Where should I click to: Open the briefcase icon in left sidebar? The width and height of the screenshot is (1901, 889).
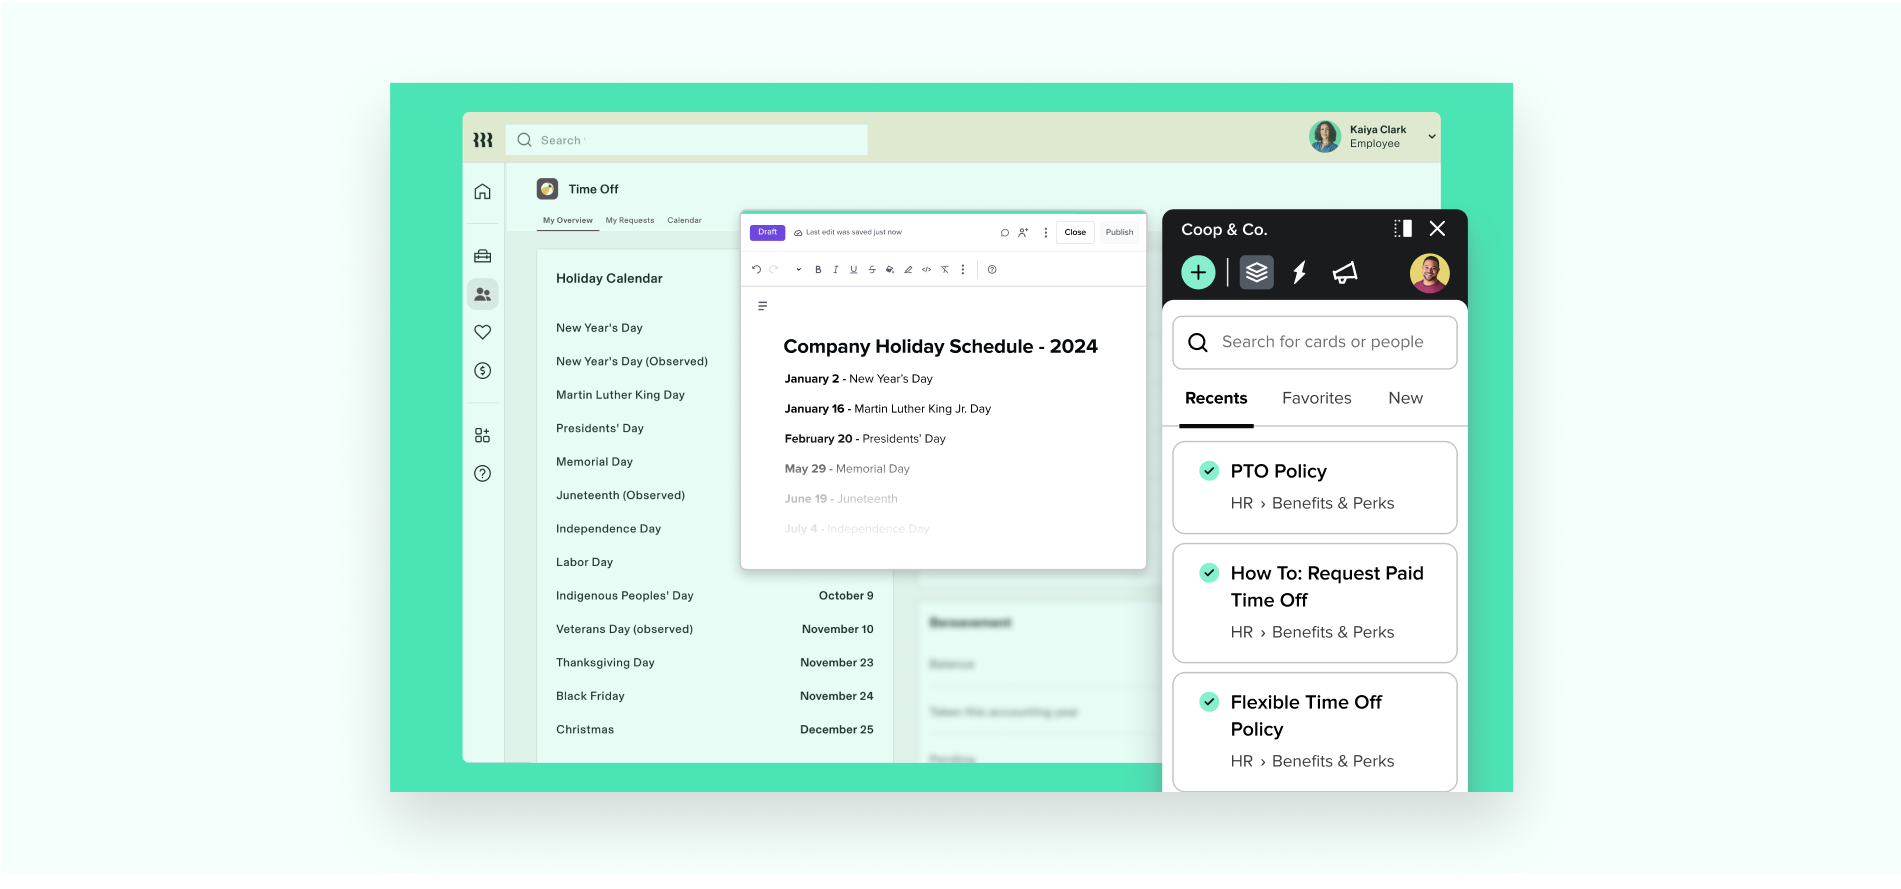(x=482, y=256)
